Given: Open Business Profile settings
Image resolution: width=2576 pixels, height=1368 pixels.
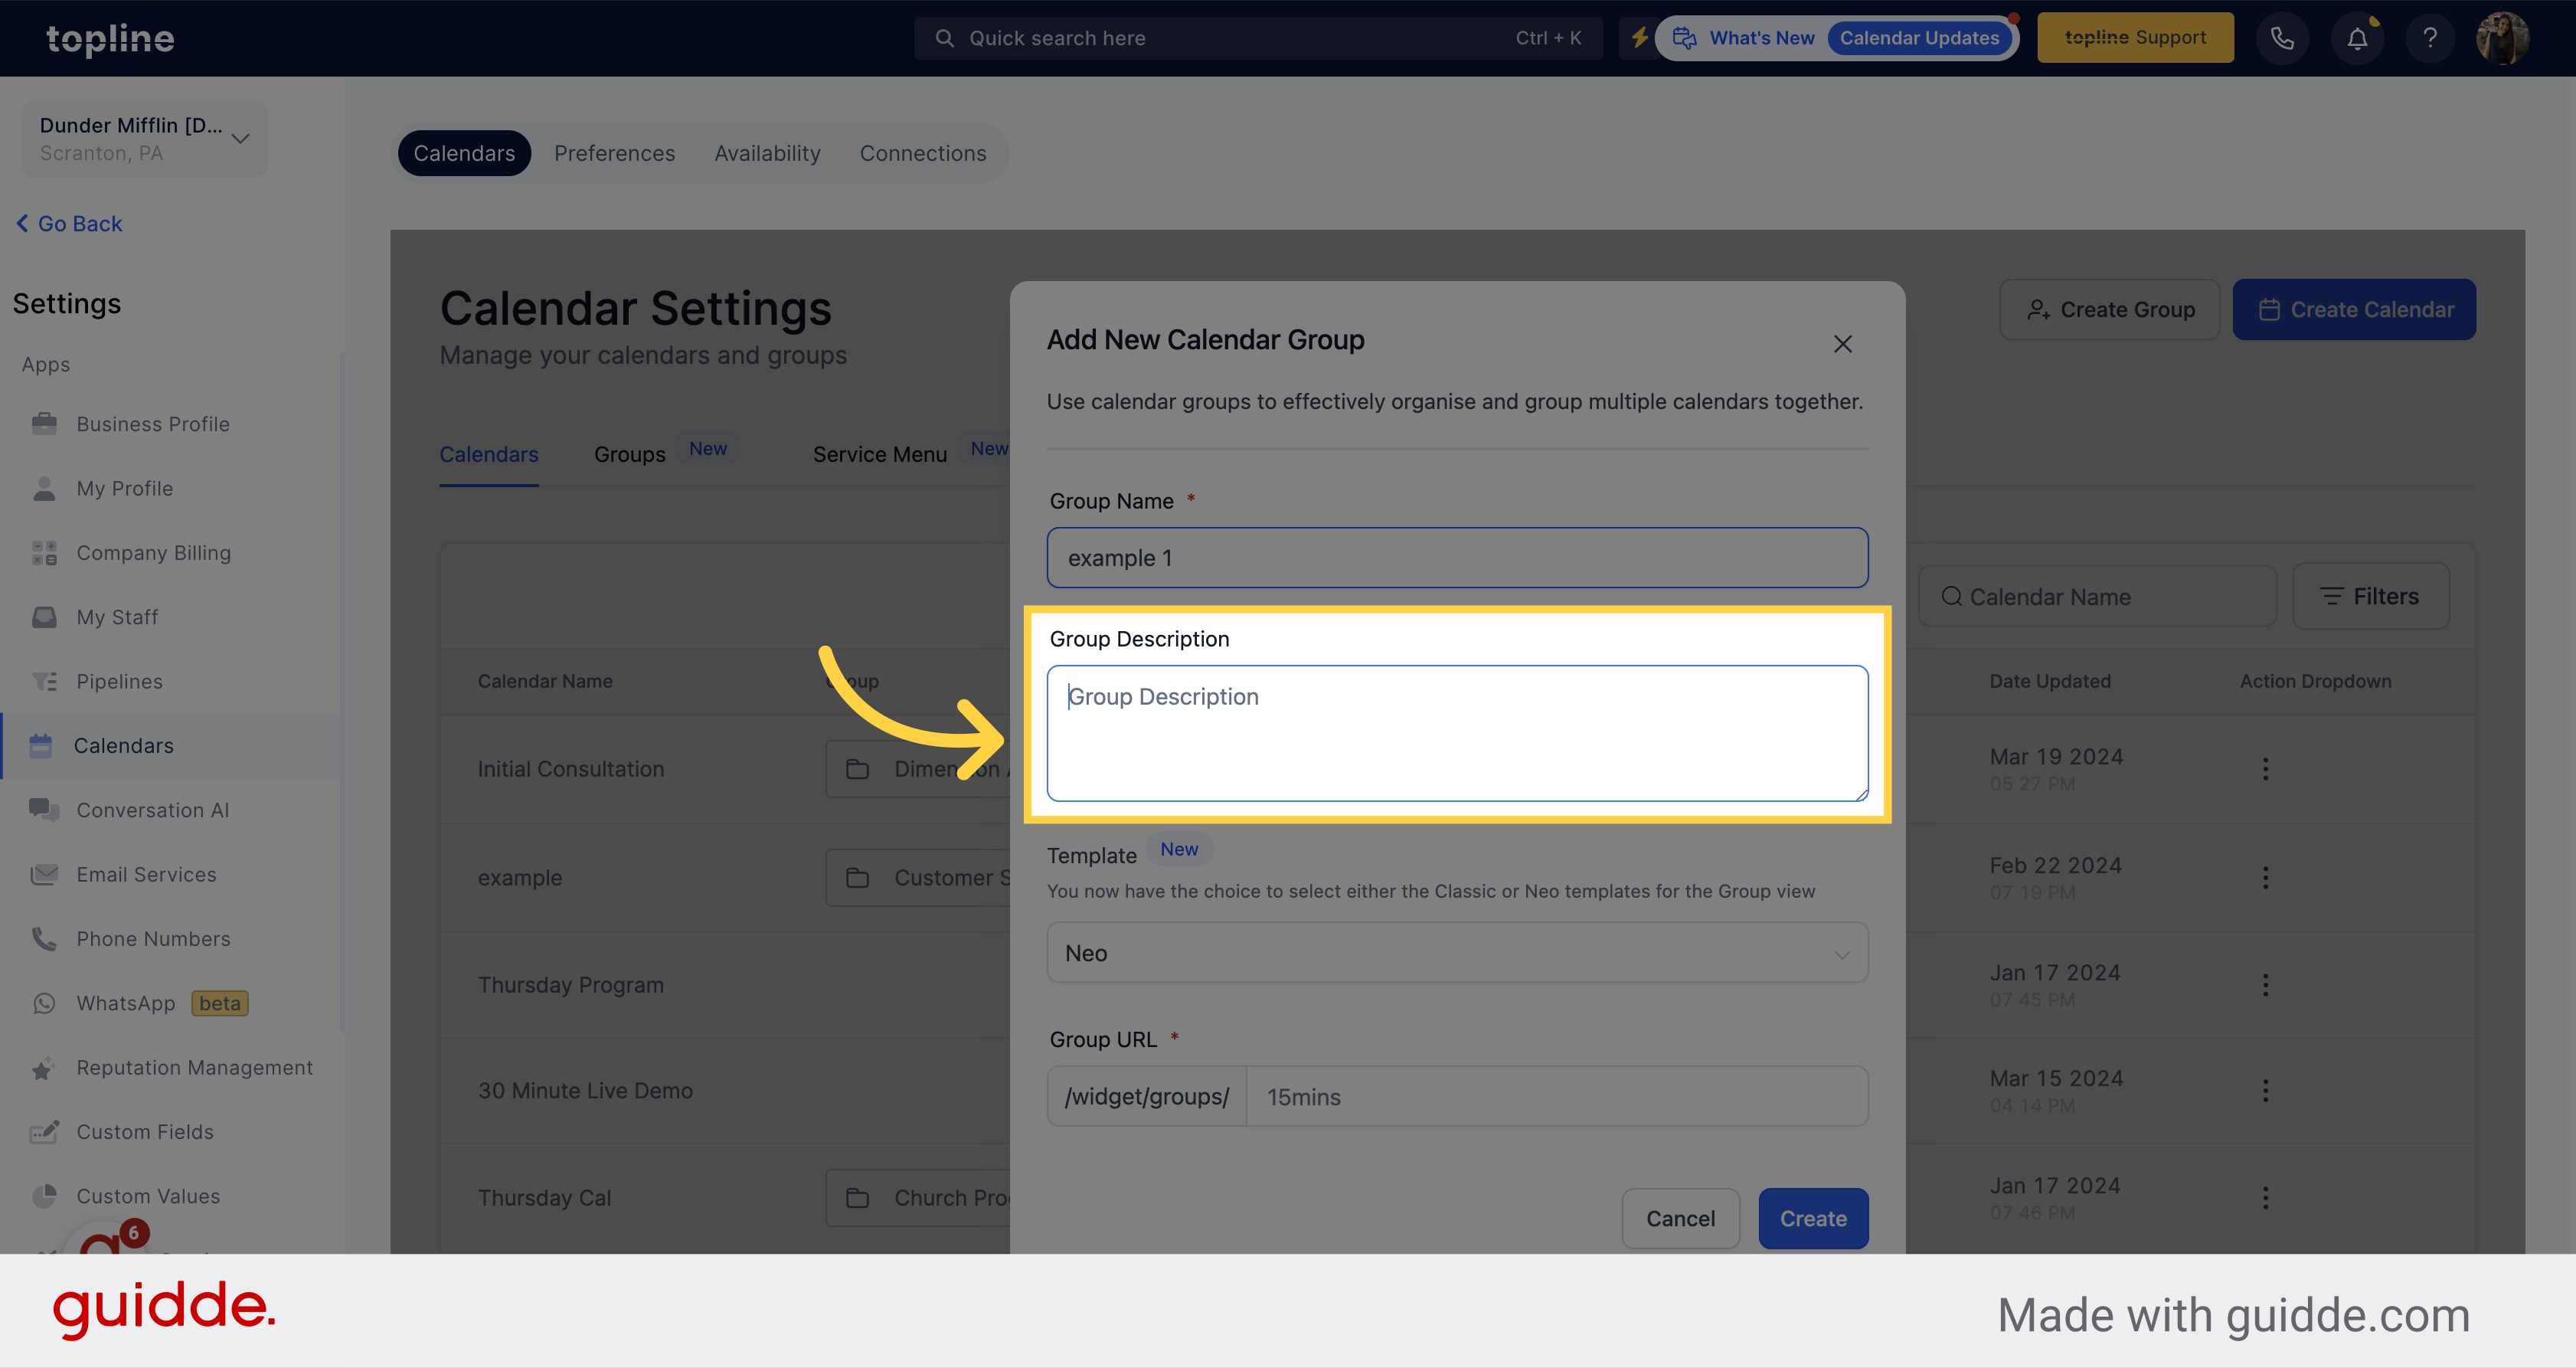Looking at the screenshot, I should [153, 424].
